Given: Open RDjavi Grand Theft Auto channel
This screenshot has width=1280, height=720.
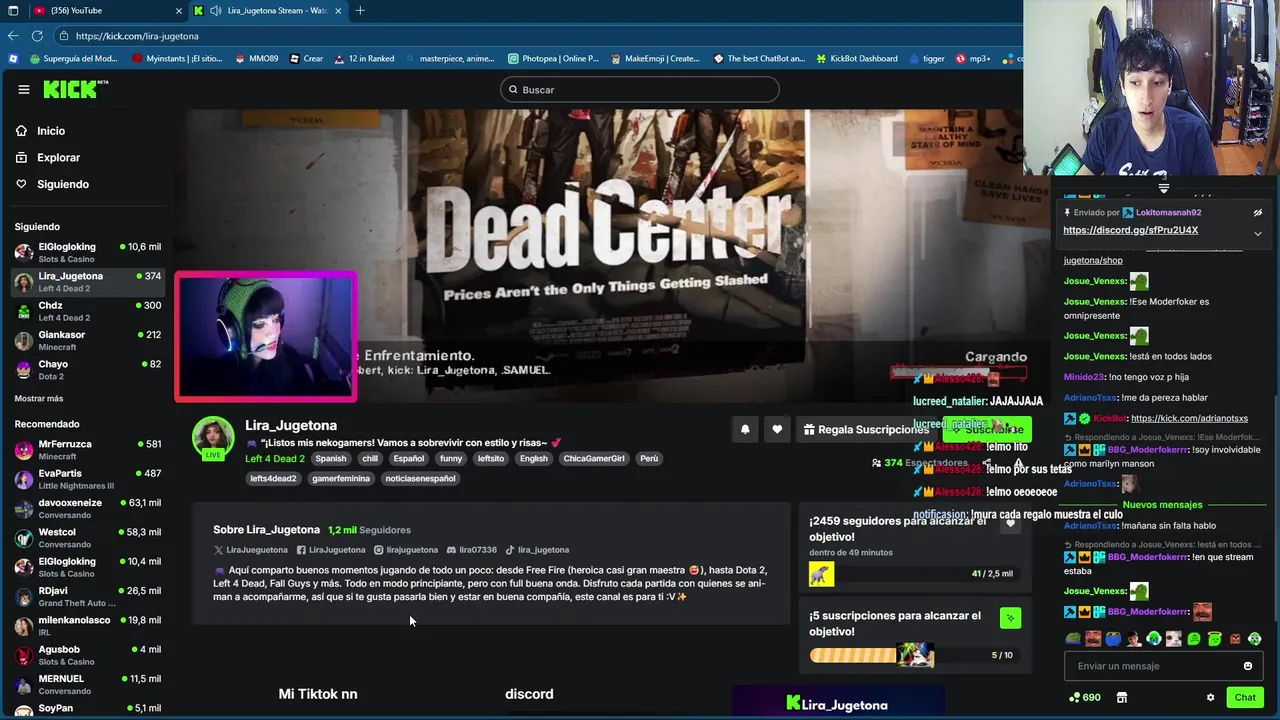Looking at the screenshot, I should [88, 596].
